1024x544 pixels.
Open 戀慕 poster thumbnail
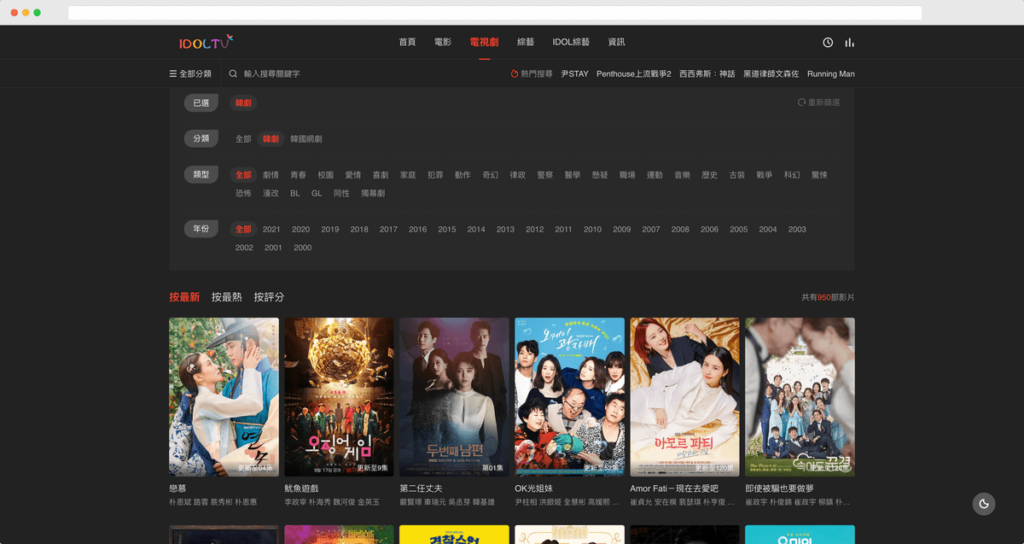(224, 397)
